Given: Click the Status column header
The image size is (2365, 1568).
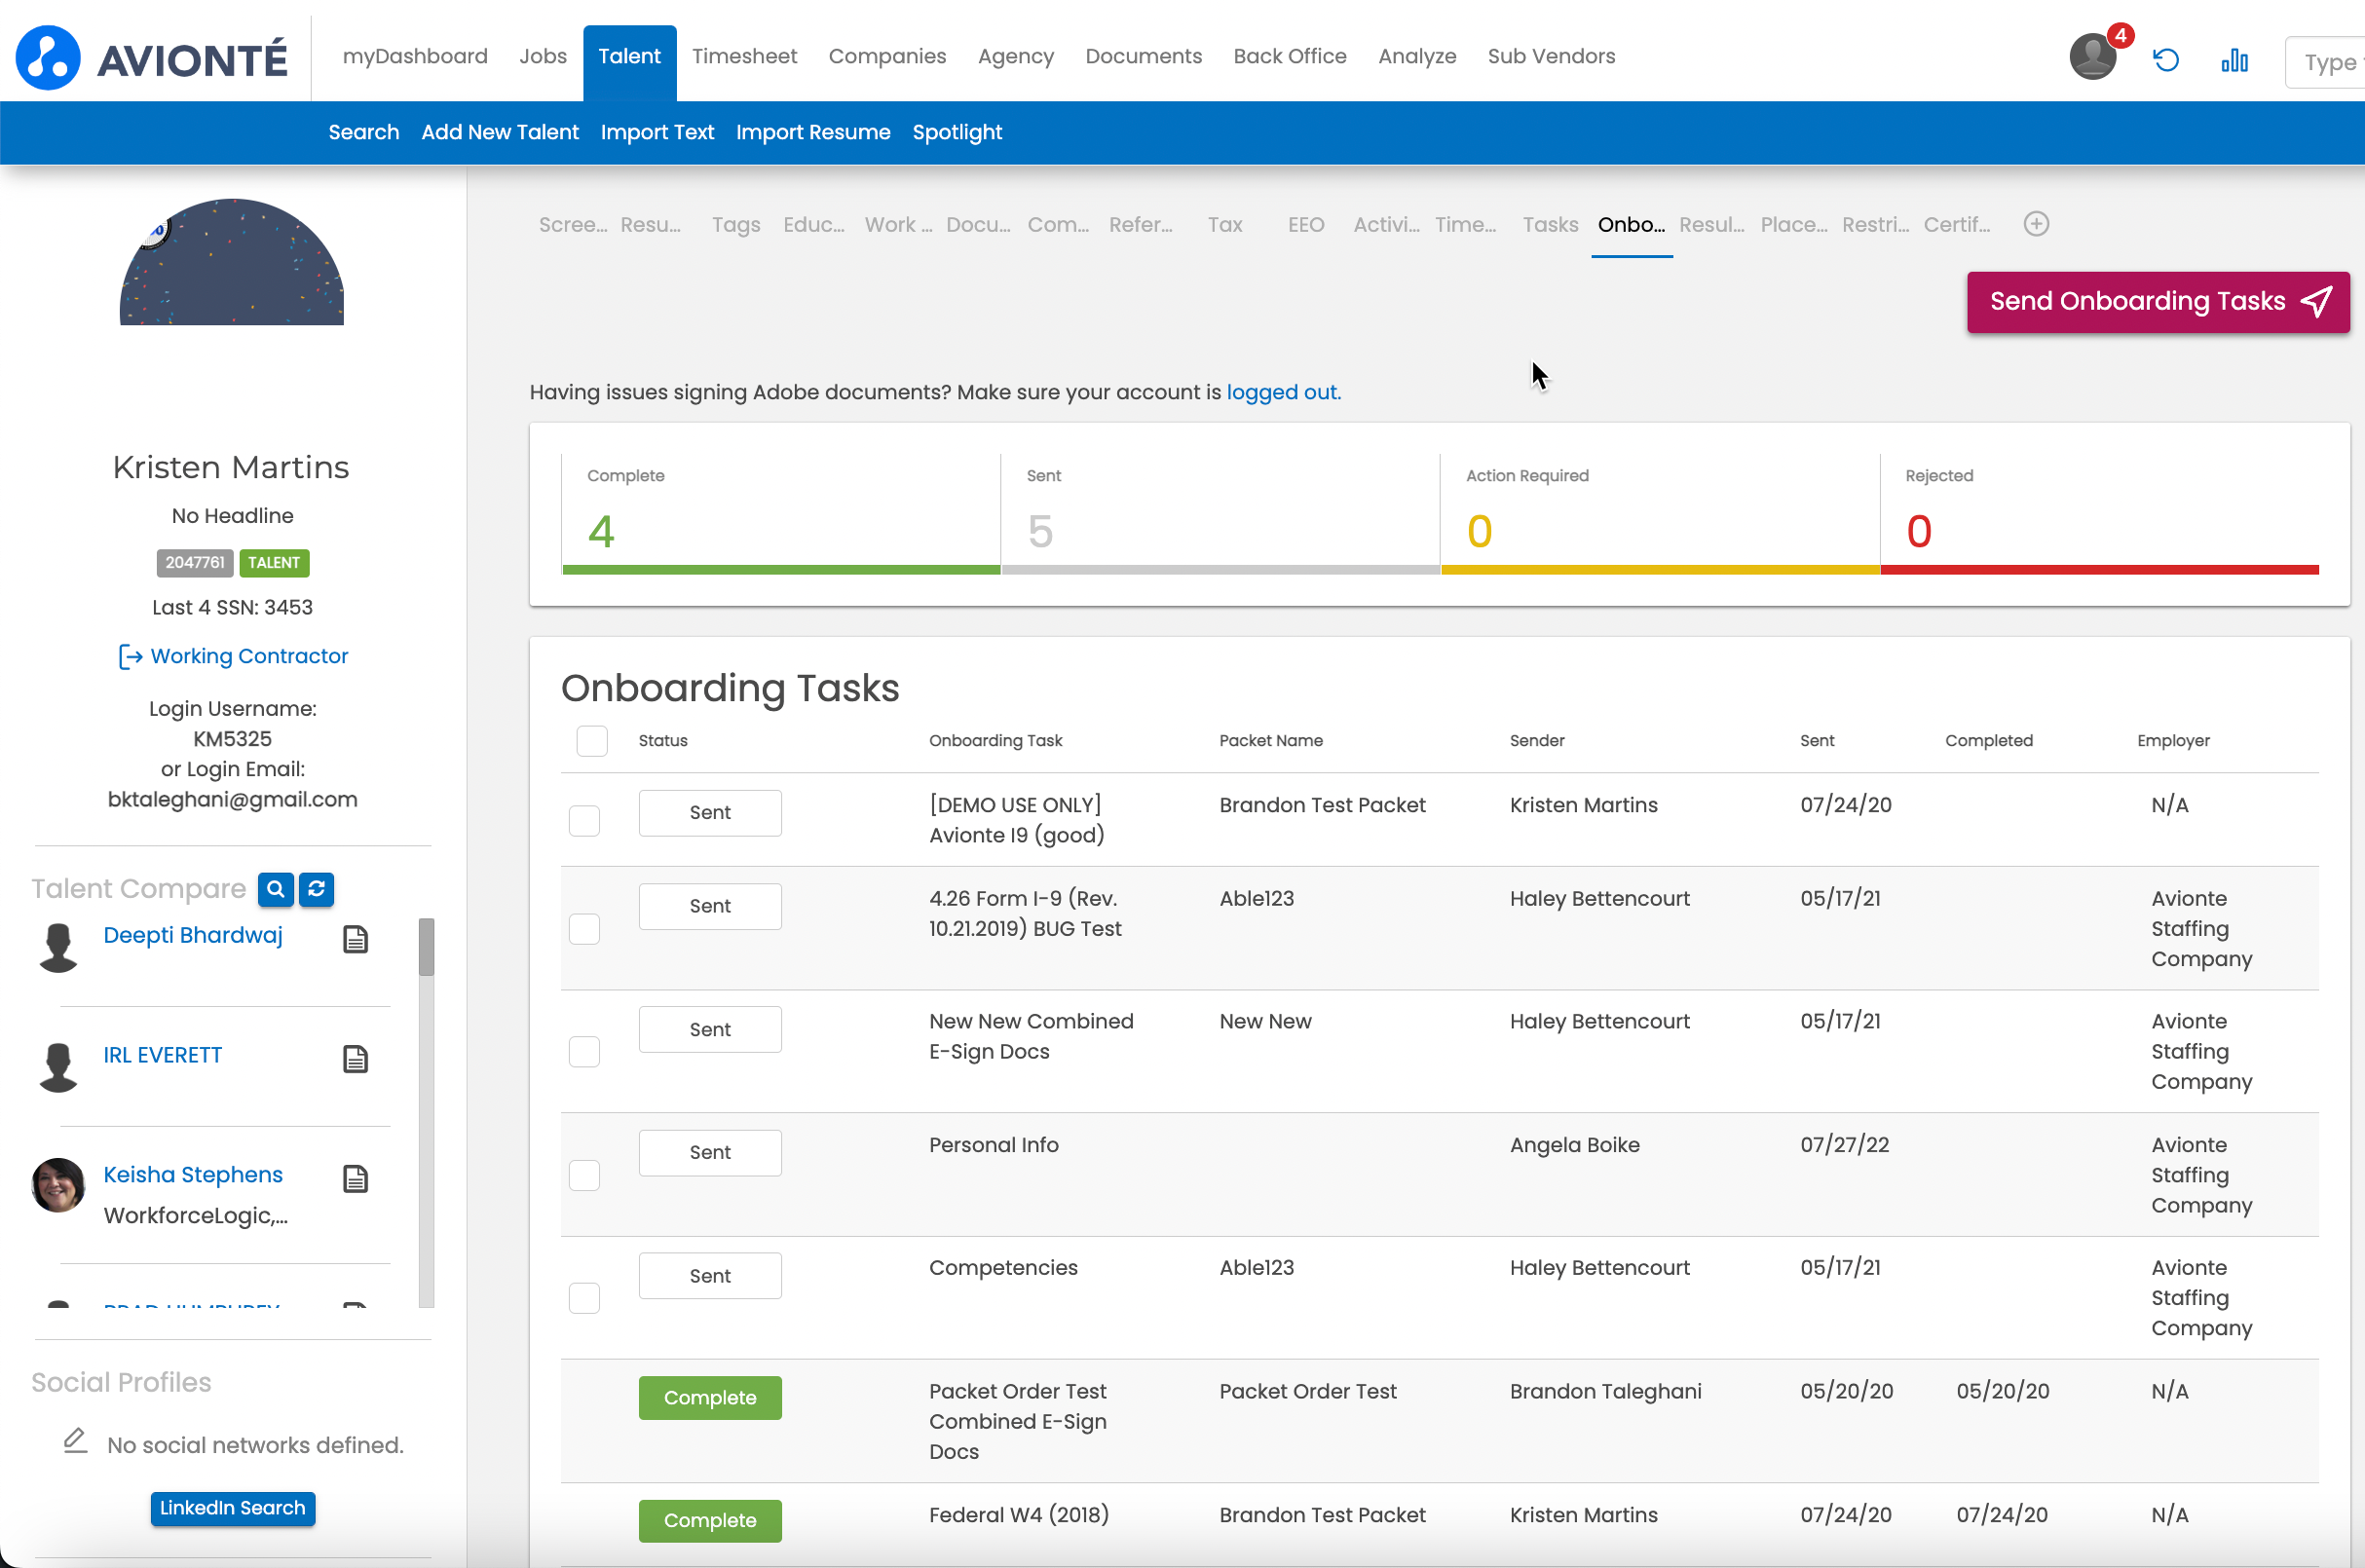Looking at the screenshot, I should [x=663, y=741].
